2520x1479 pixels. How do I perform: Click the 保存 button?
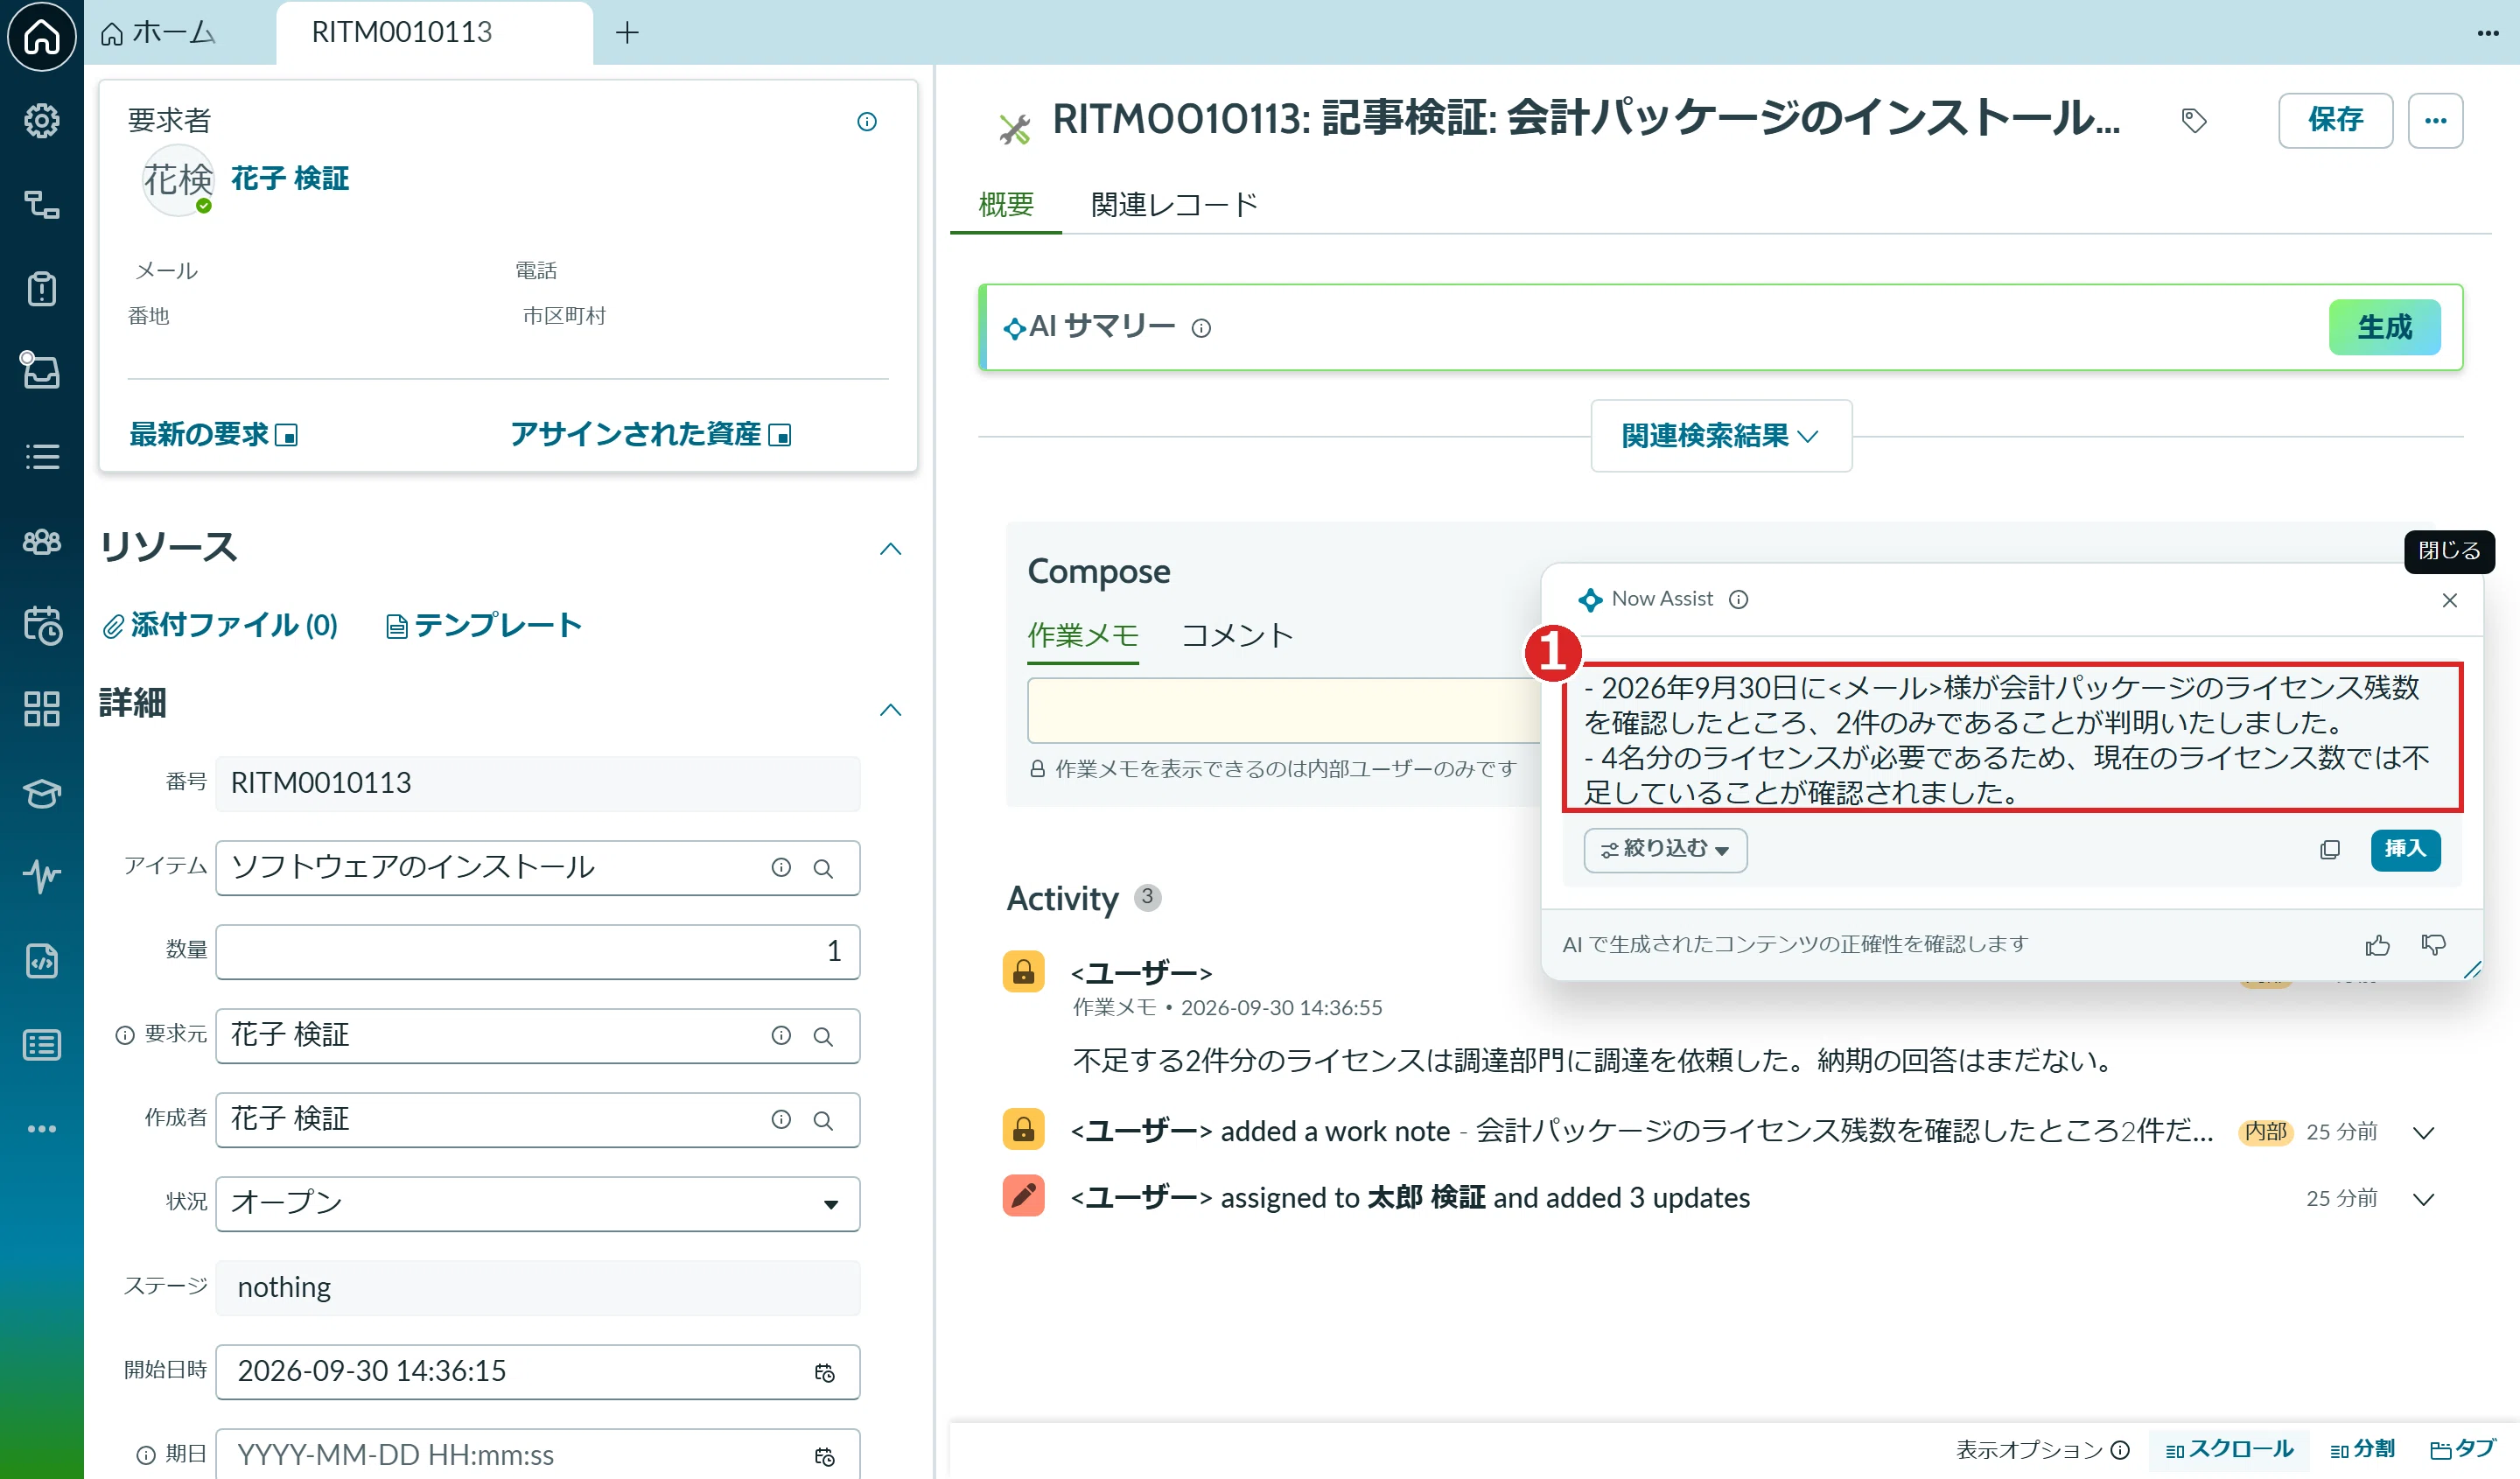point(2335,121)
